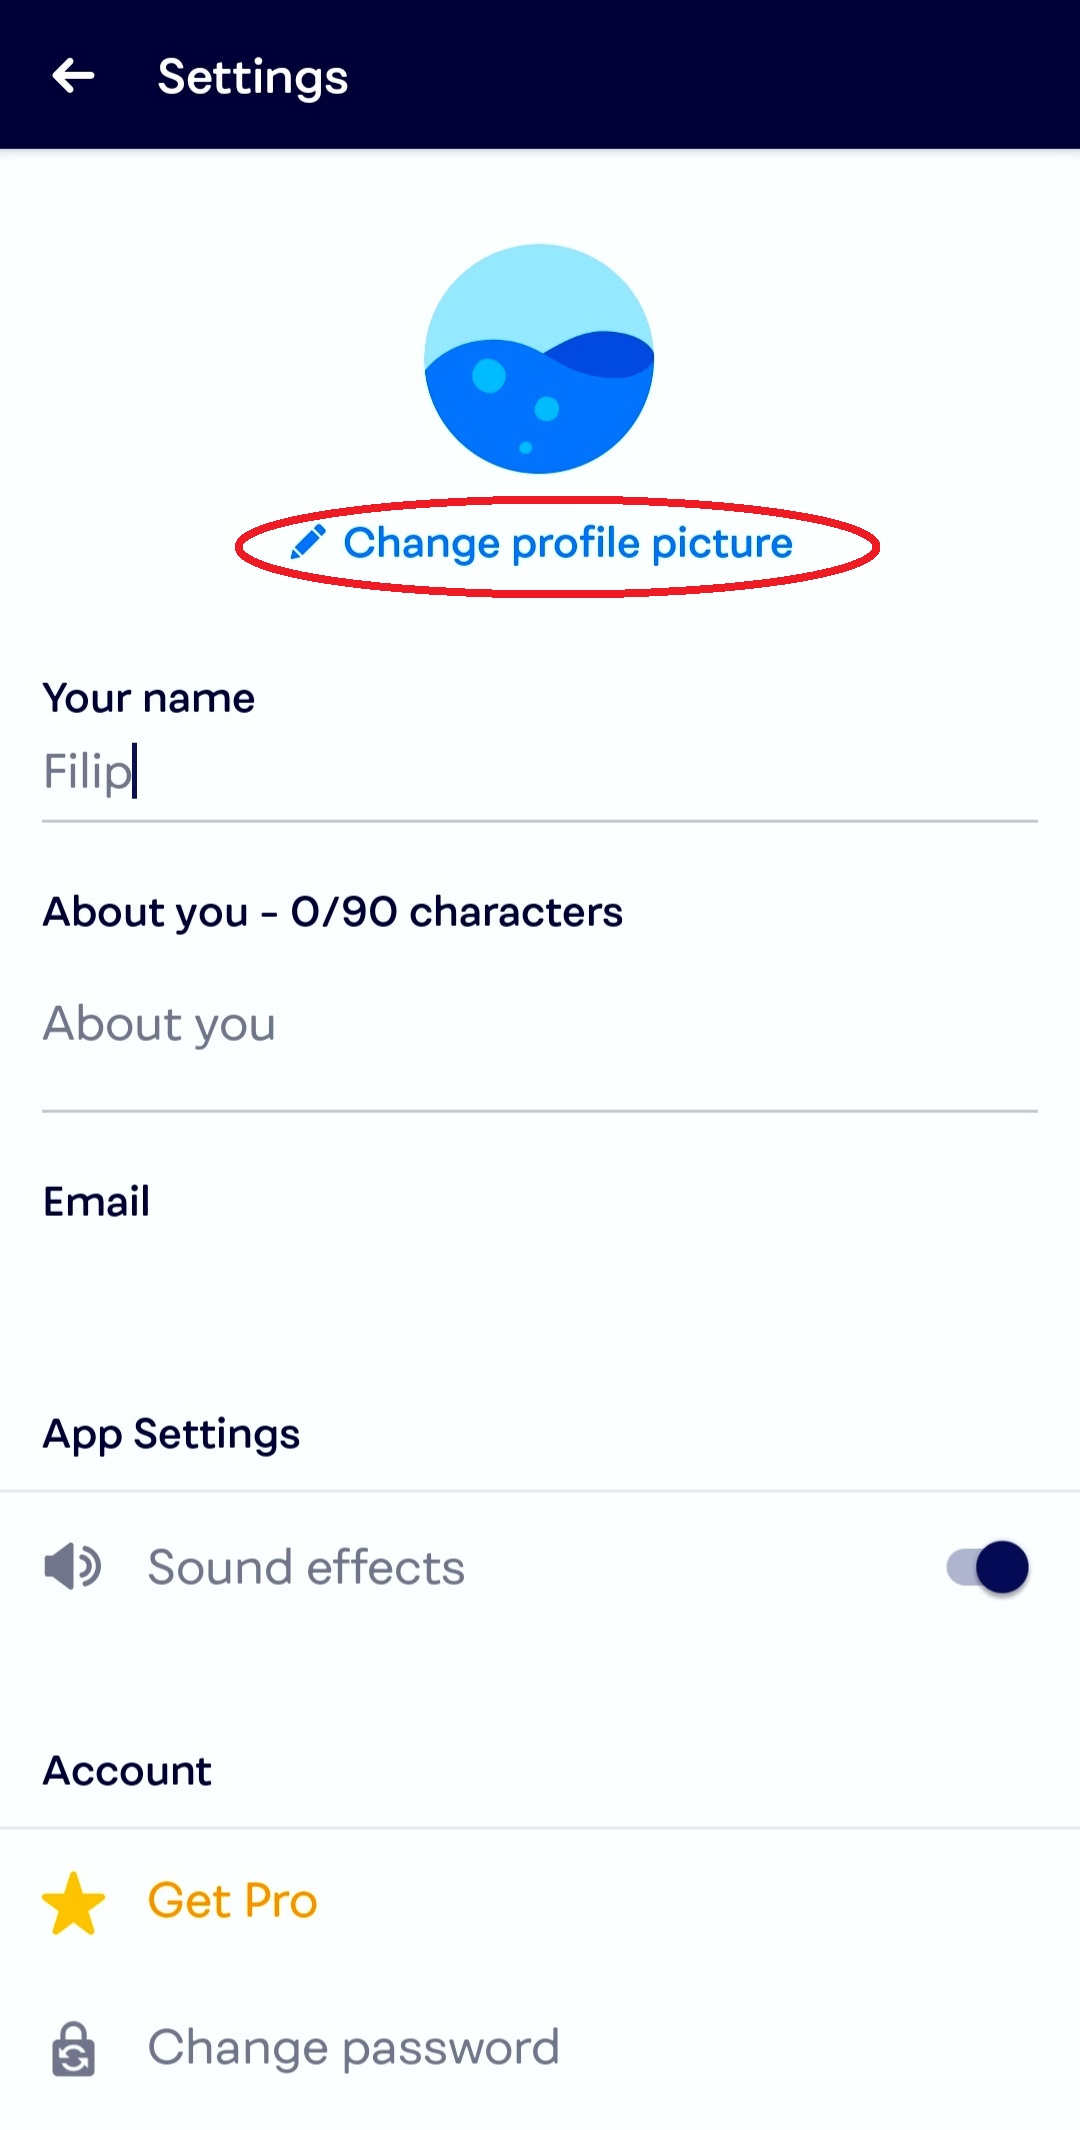Open the Change password option
Viewport: 1080px width, 2130px height.
click(x=353, y=2047)
